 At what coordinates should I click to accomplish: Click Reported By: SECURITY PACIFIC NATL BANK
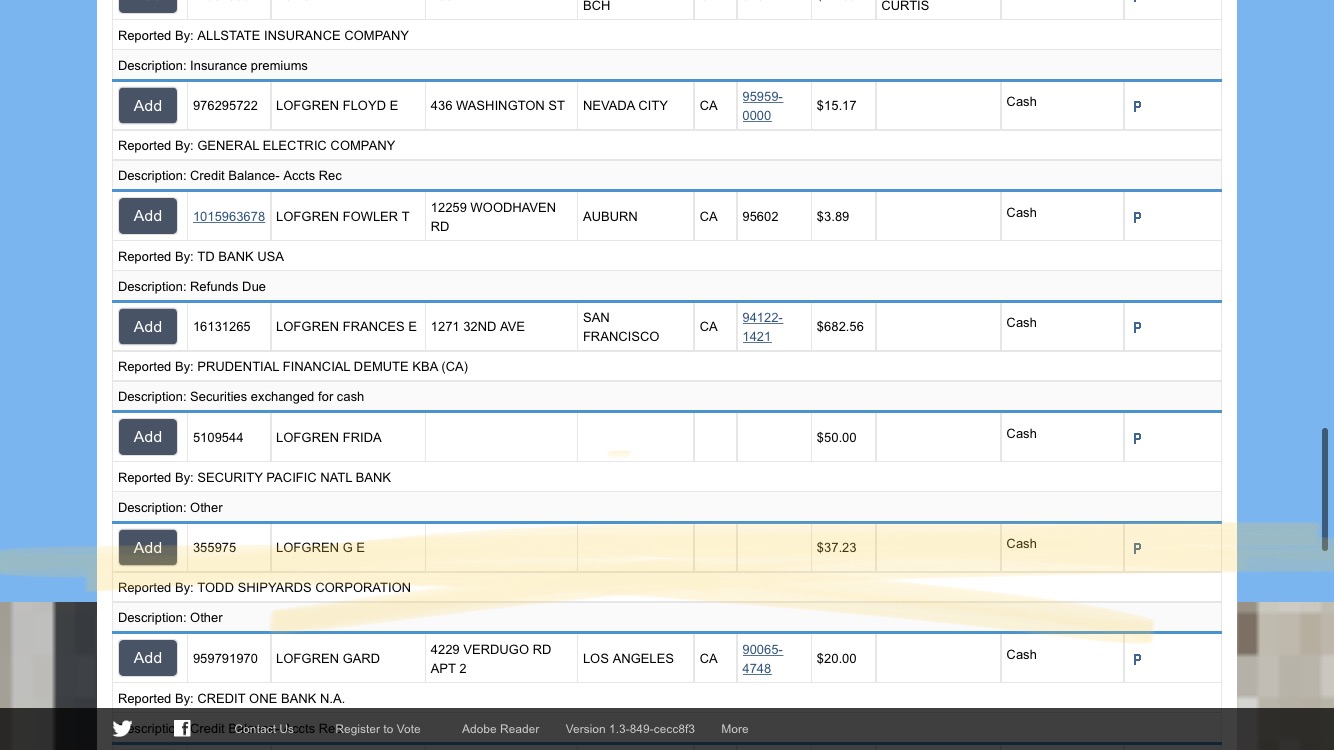click(254, 477)
